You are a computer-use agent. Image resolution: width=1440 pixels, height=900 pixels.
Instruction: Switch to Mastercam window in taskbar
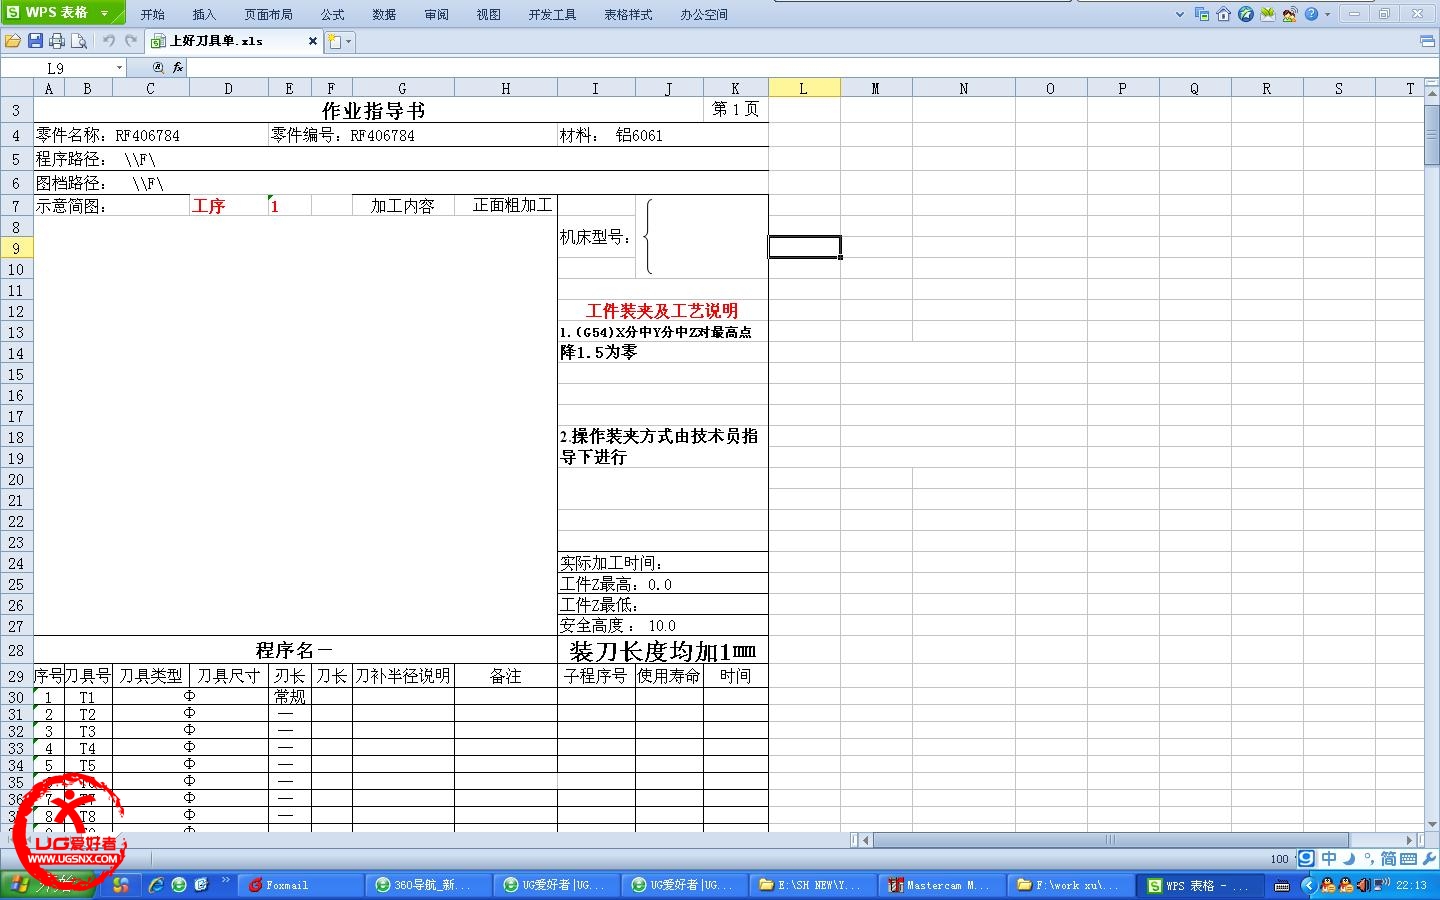tap(942, 885)
